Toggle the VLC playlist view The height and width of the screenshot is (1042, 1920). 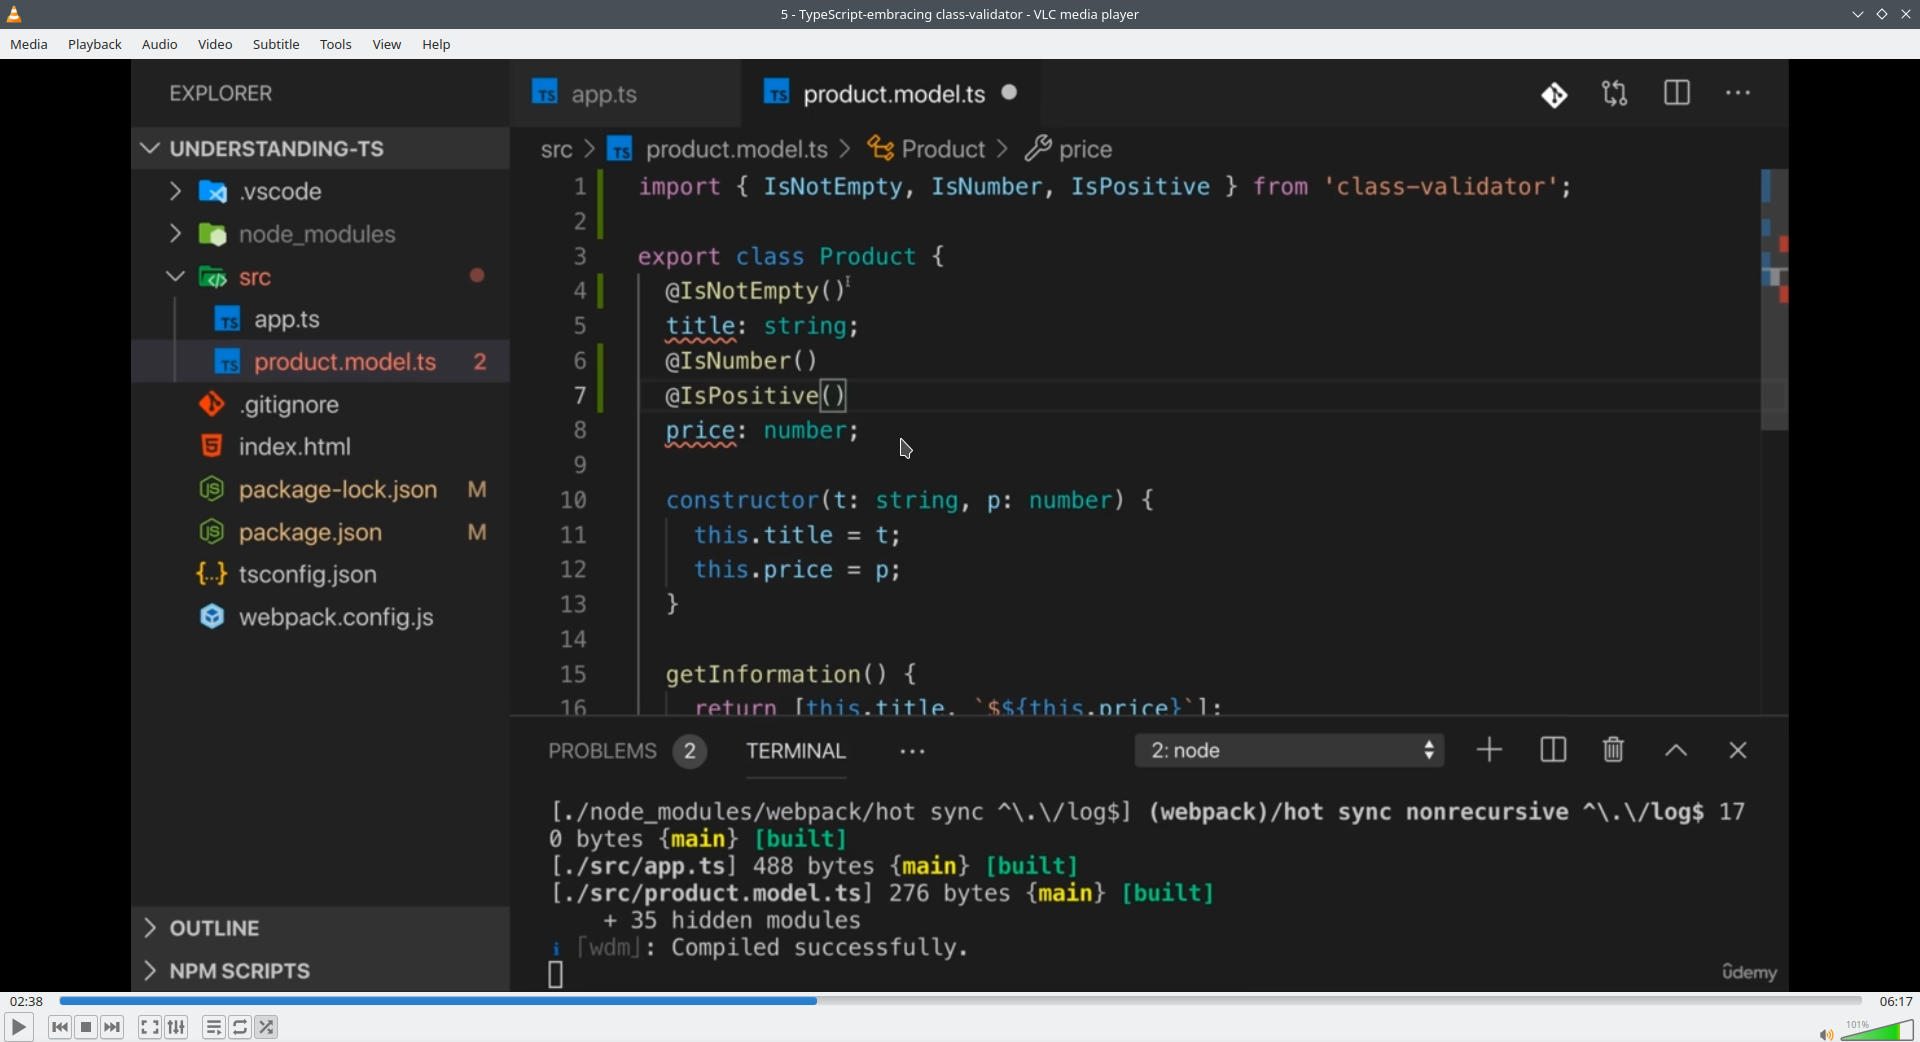pos(213,1027)
